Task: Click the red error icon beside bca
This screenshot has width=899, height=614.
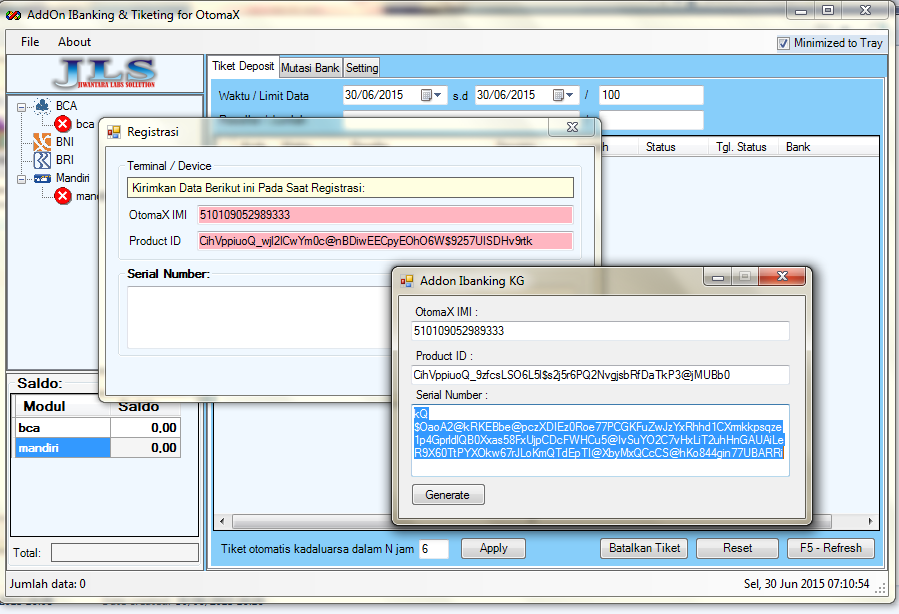Action: (62, 124)
